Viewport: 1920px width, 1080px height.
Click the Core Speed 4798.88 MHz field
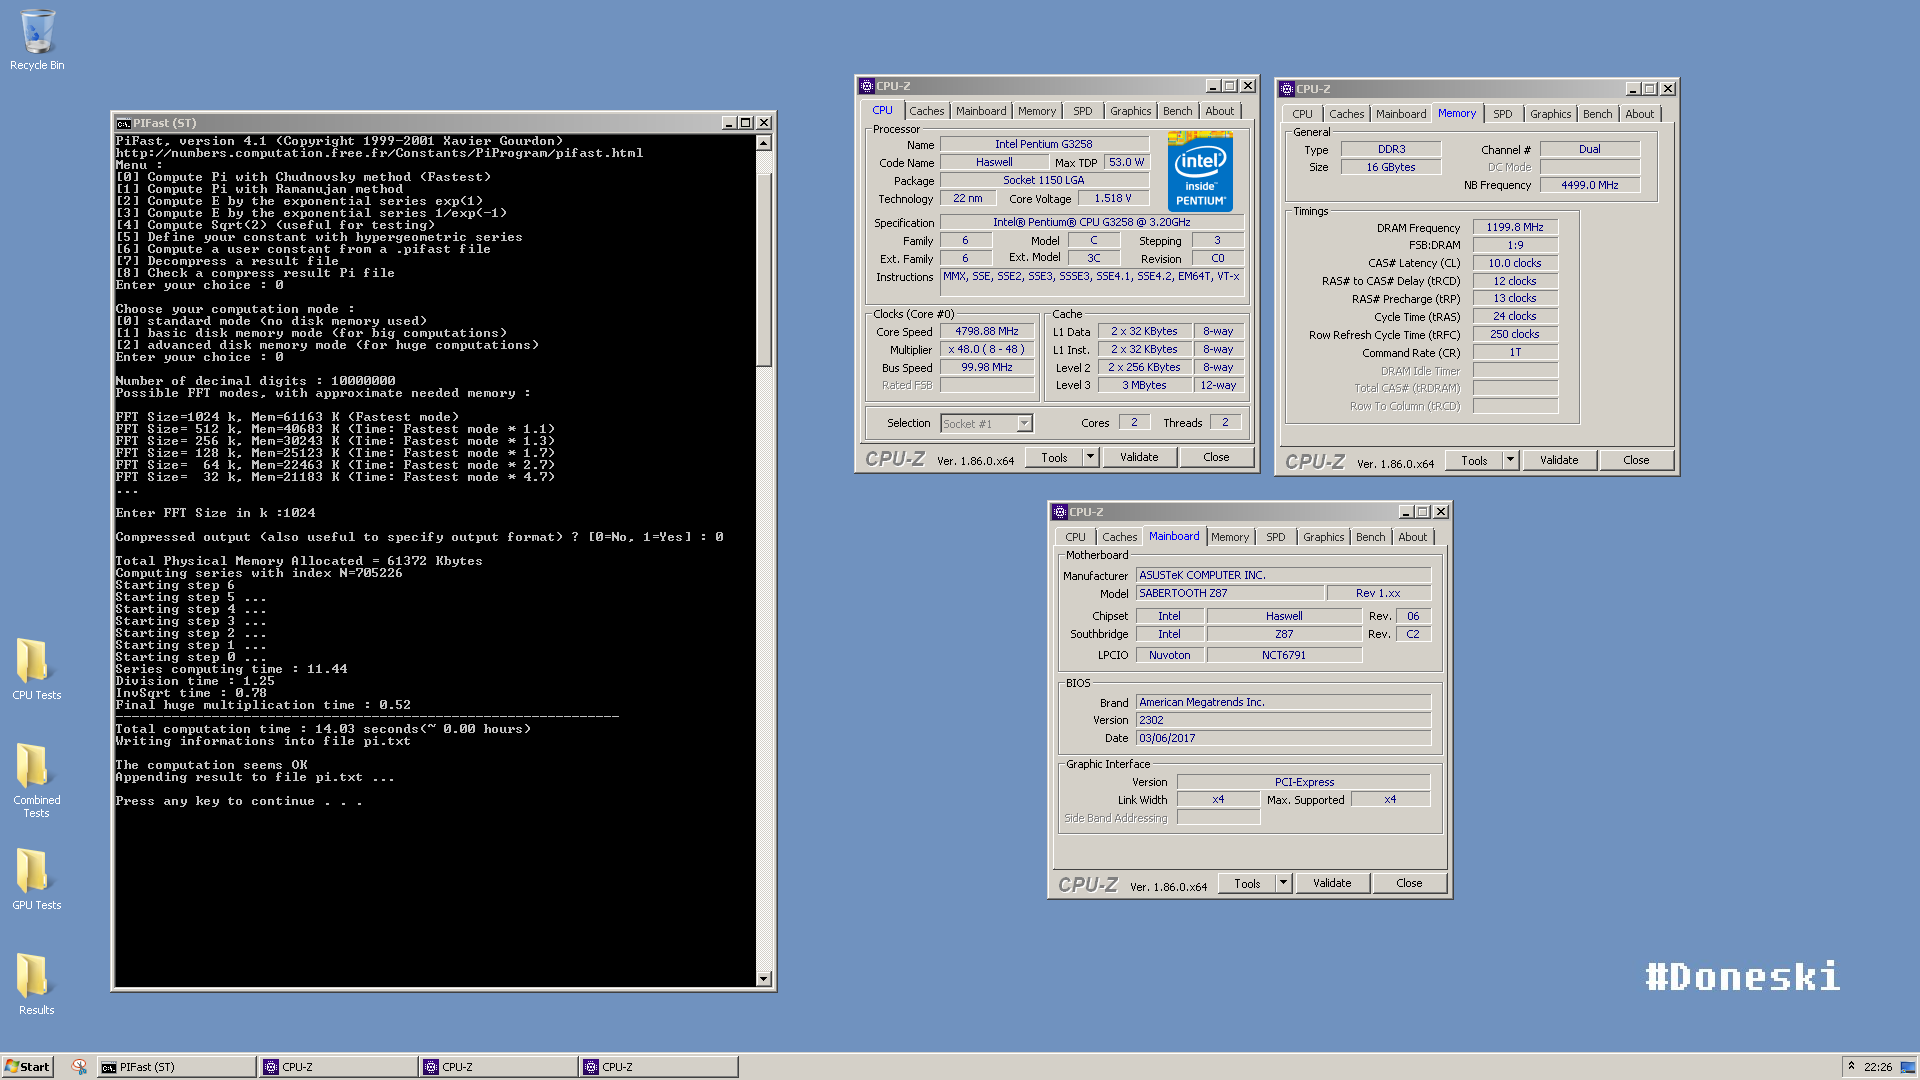pos(987,332)
